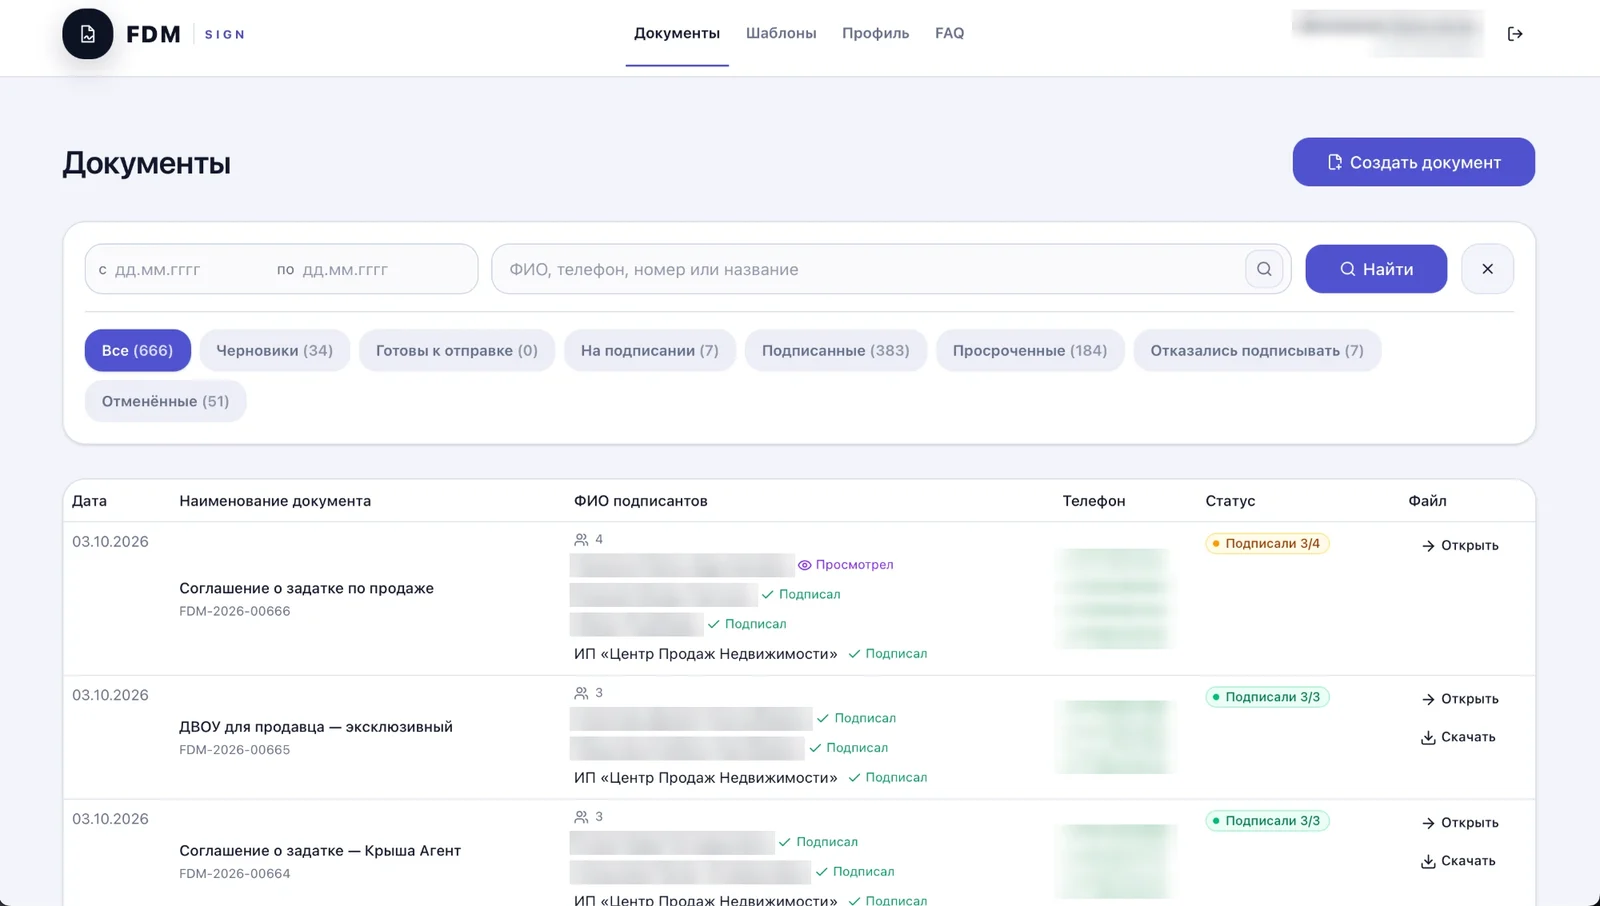Click the Найти search button
The height and width of the screenshot is (906, 1600).
tap(1376, 269)
